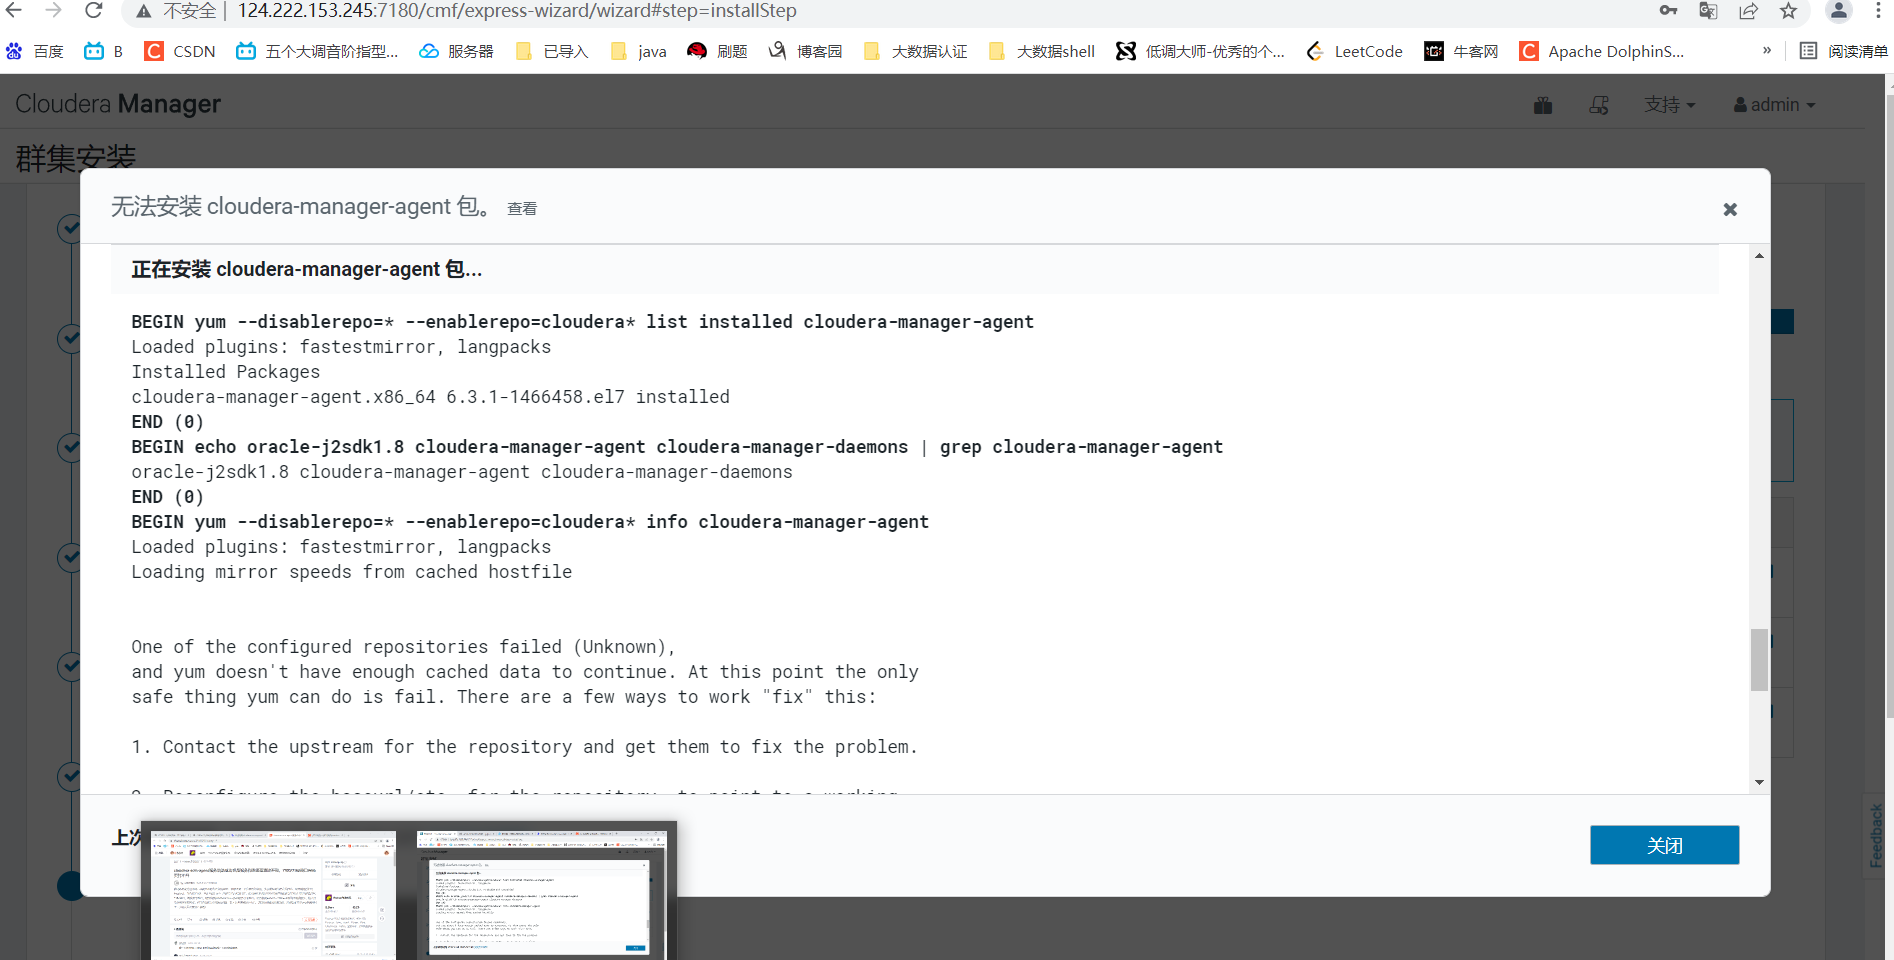
Task: Expand the 大数据认证 bookmark folder
Action: point(915,51)
